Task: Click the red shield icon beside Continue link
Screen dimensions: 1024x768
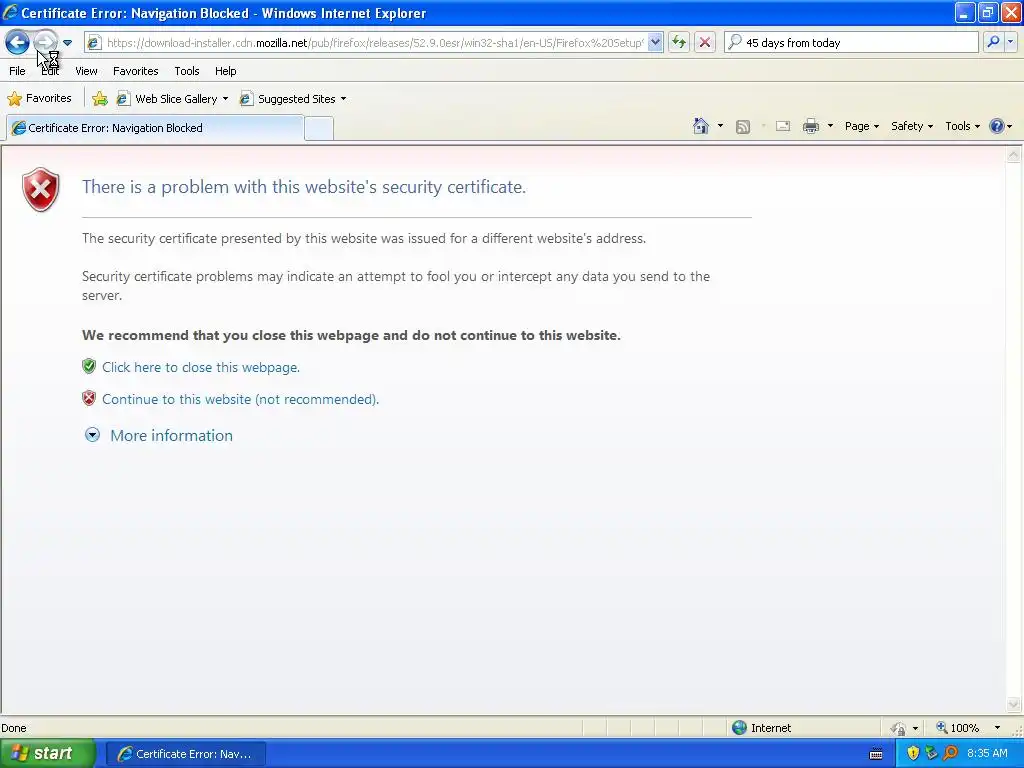Action: click(x=89, y=398)
